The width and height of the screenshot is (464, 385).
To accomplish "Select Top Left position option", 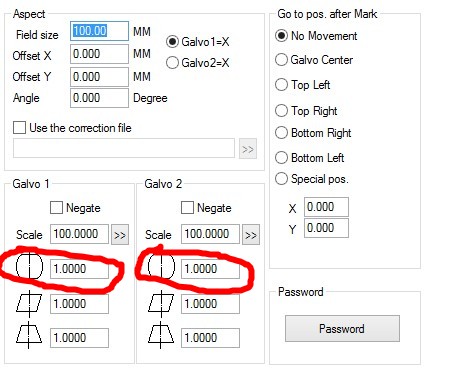I will (x=281, y=85).
